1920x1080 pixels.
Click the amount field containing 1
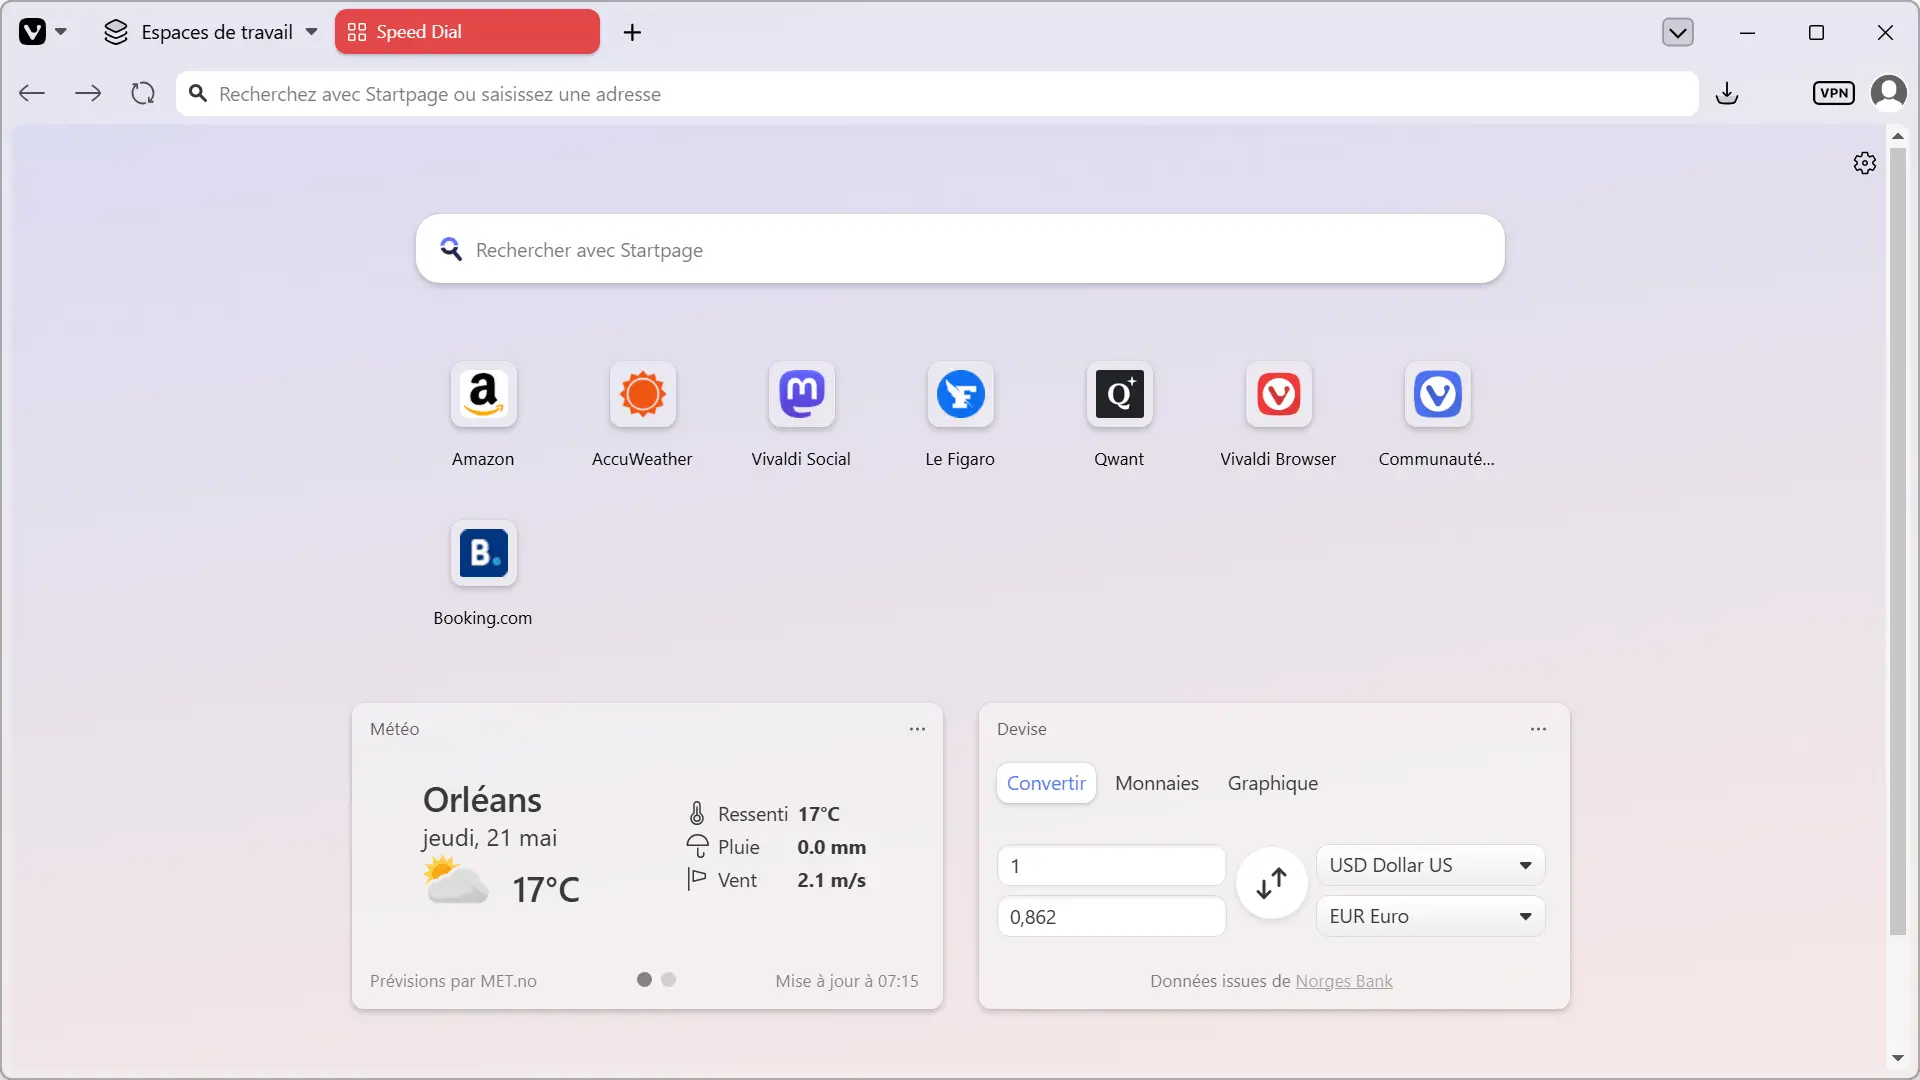[x=1111, y=866]
